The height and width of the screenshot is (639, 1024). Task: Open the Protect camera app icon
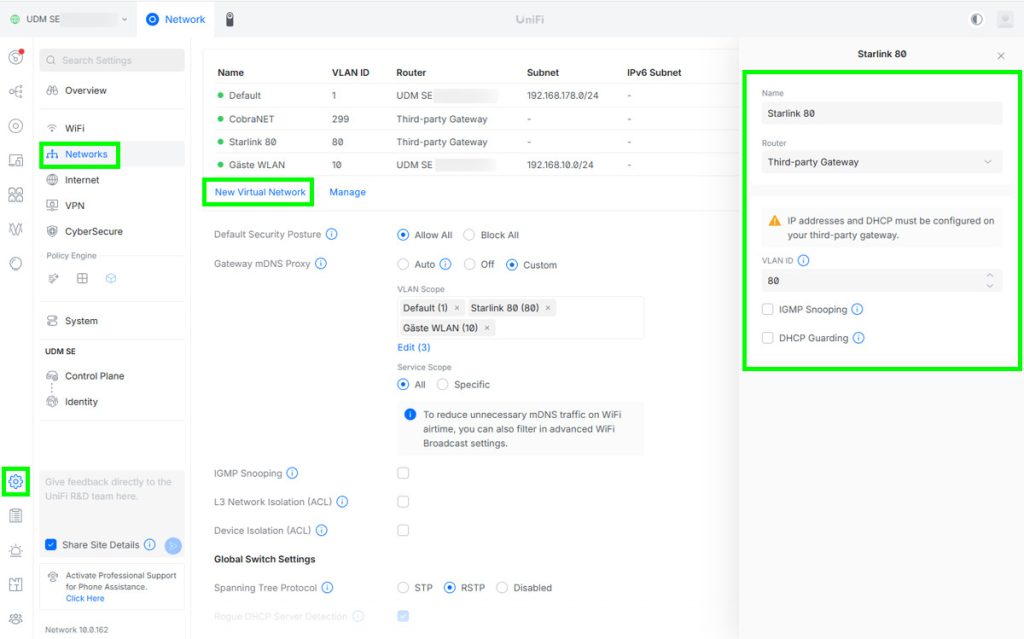click(x=229, y=19)
